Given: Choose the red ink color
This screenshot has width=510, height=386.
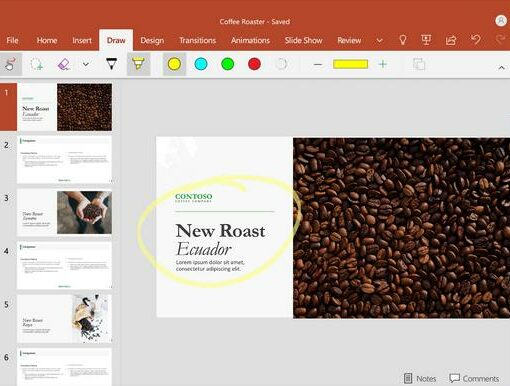Looking at the screenshot, I should (x=254, y=64).
